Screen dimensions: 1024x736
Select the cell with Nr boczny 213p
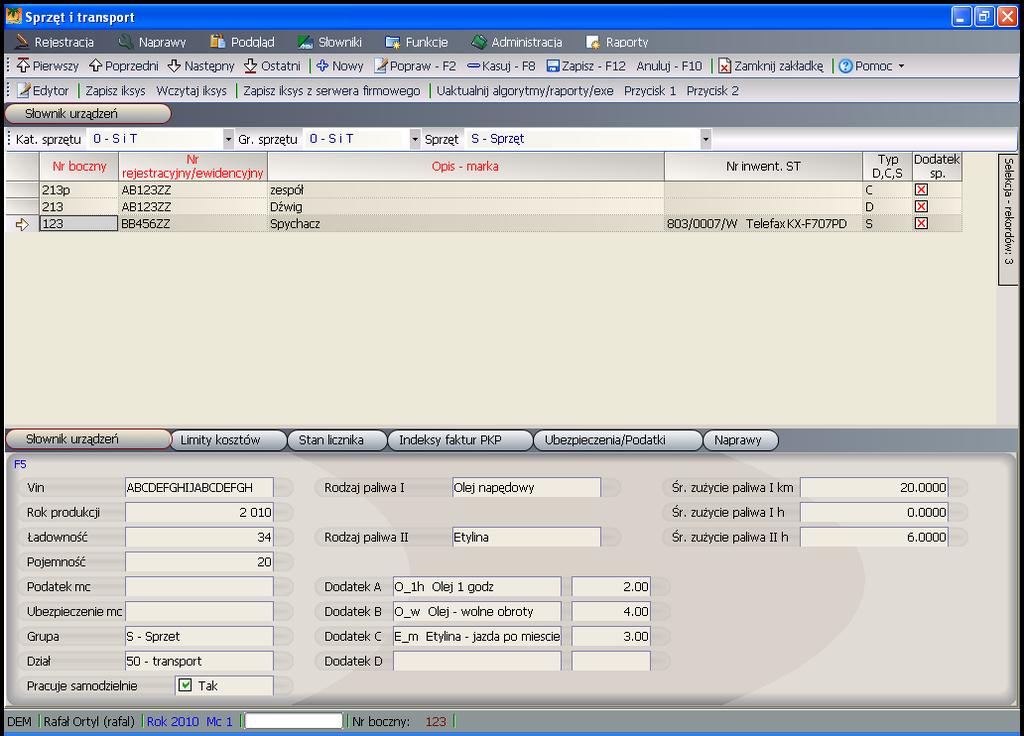[x=79, y=190]
